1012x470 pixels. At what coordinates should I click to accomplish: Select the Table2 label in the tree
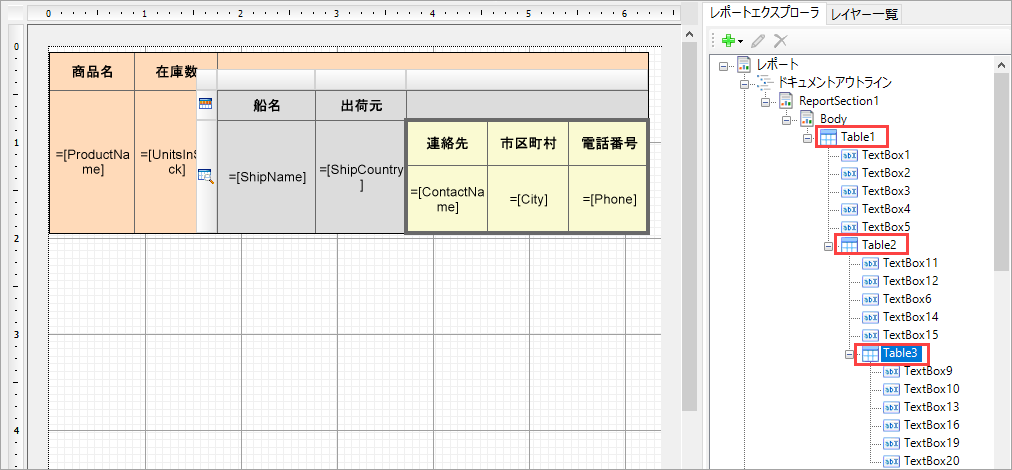pos(878,245)
